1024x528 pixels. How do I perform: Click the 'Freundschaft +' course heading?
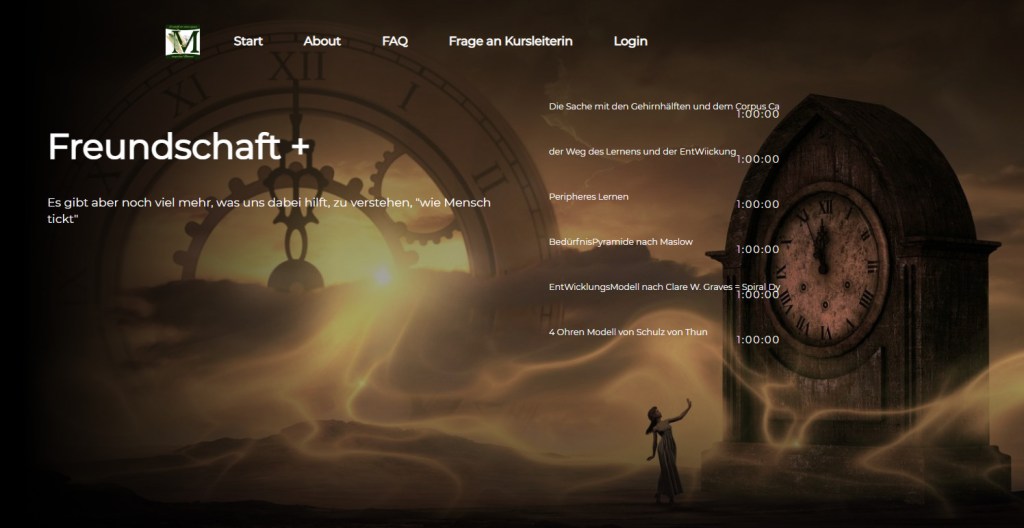pyautogui.click(x=179, y=146)
